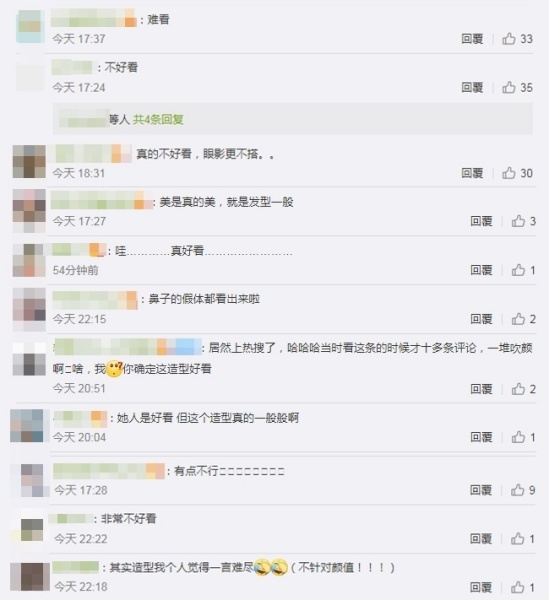Reply to the comment posted 54分钟前
Viewport: 549px width, 600px height.
click(481, 270)
